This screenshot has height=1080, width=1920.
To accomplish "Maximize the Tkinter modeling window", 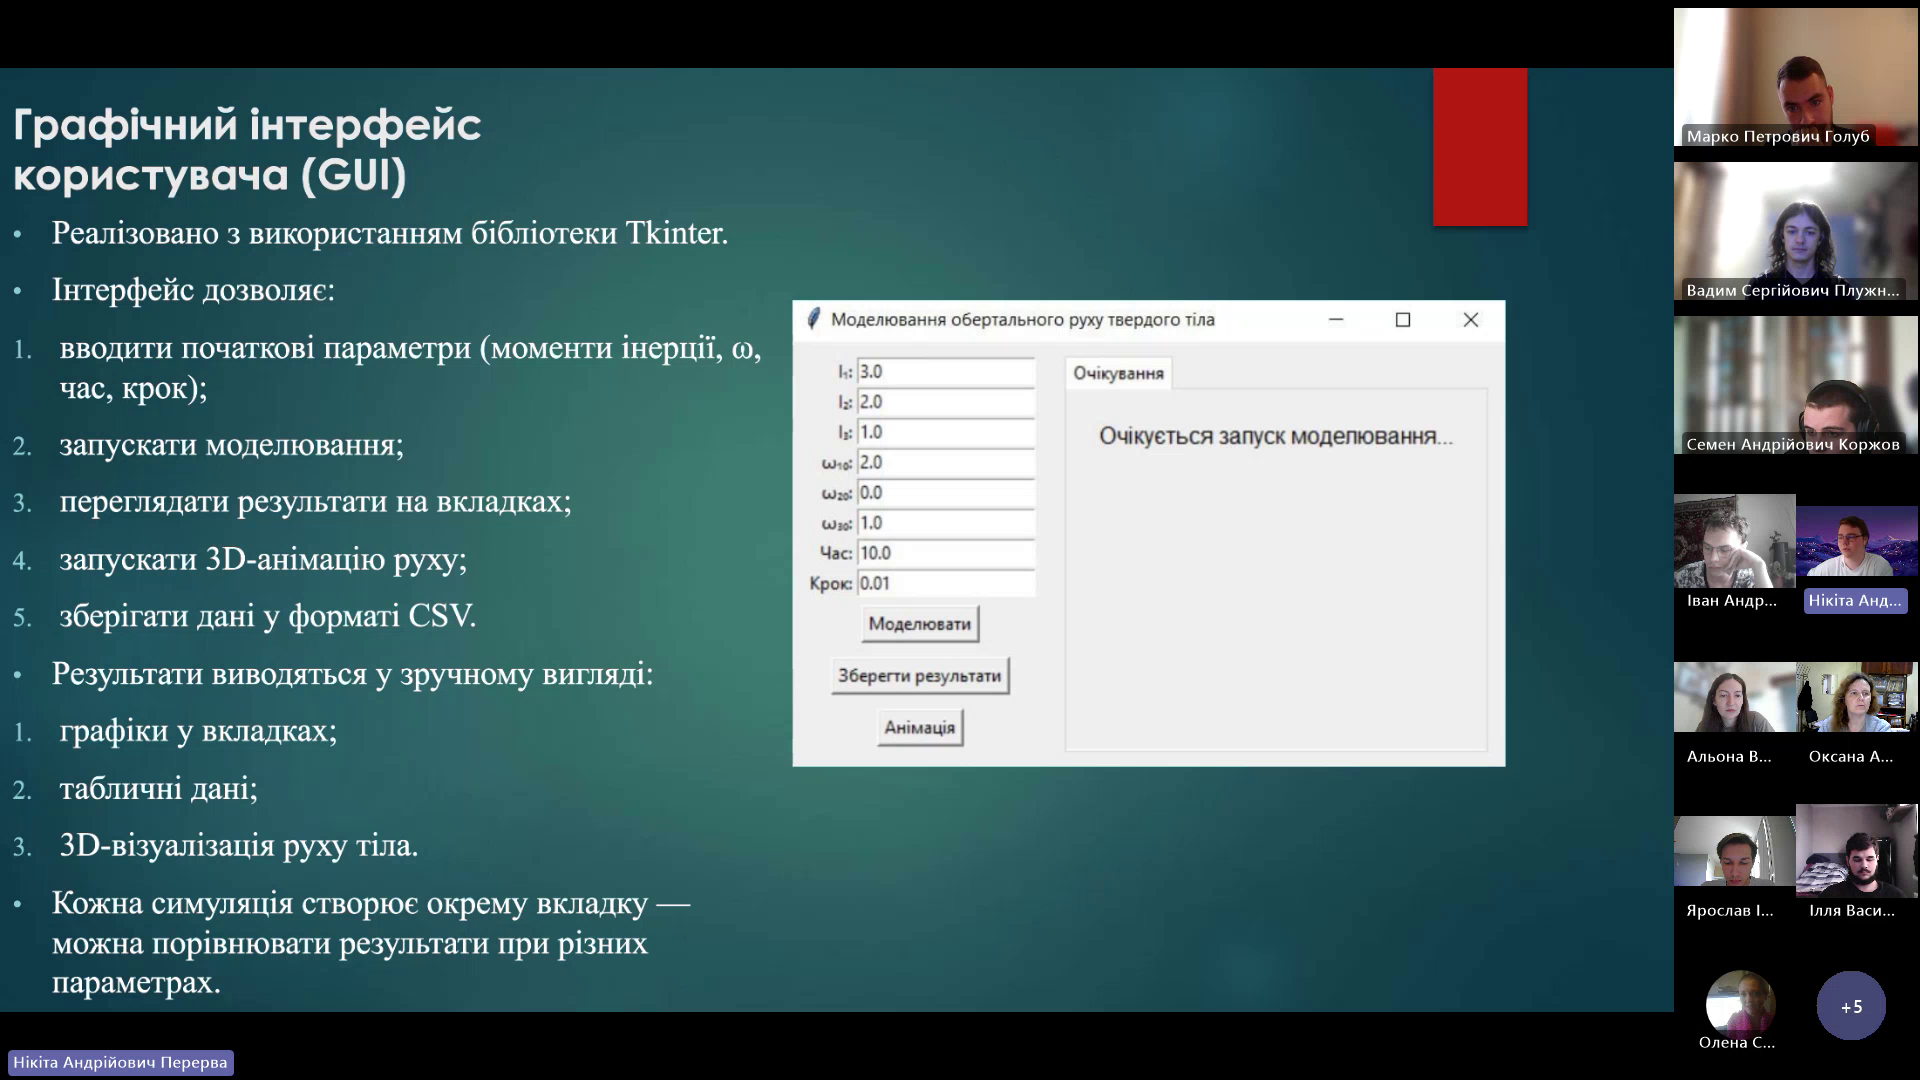I will (x=1402, y=320).
